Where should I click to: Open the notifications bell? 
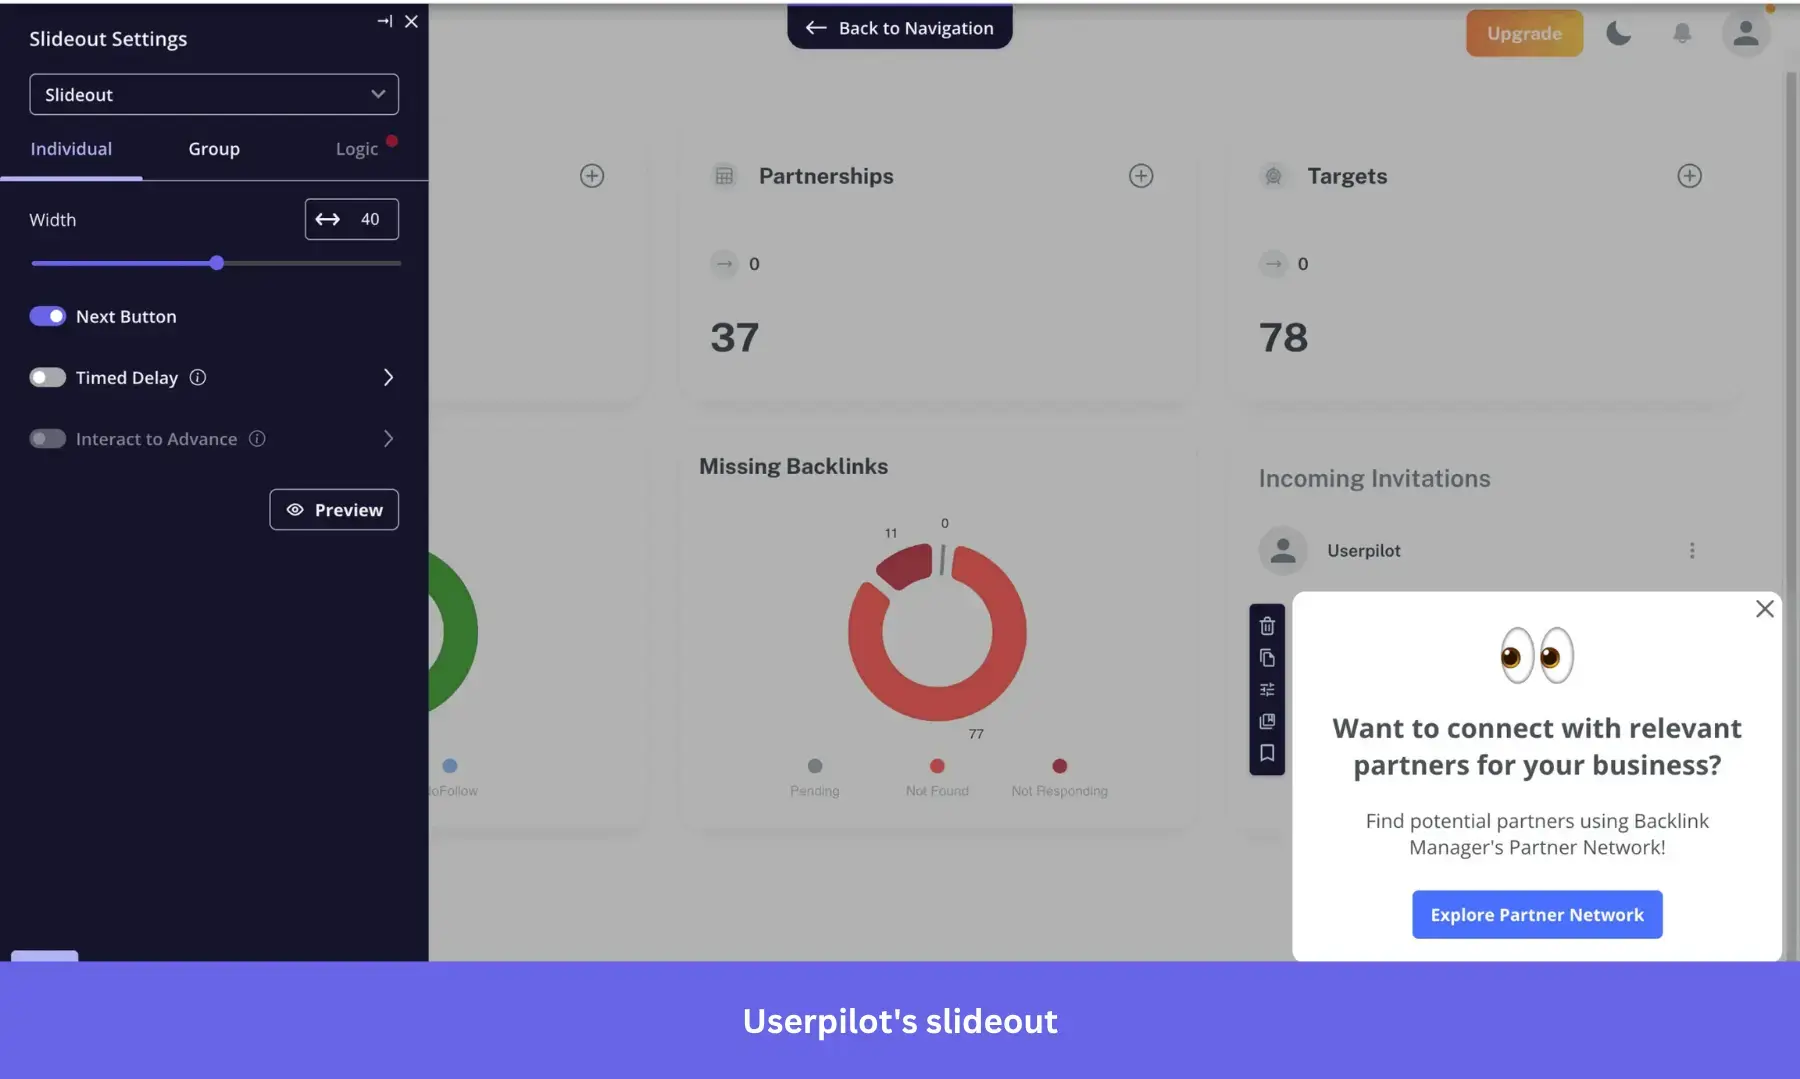(x=1681, y=33)
